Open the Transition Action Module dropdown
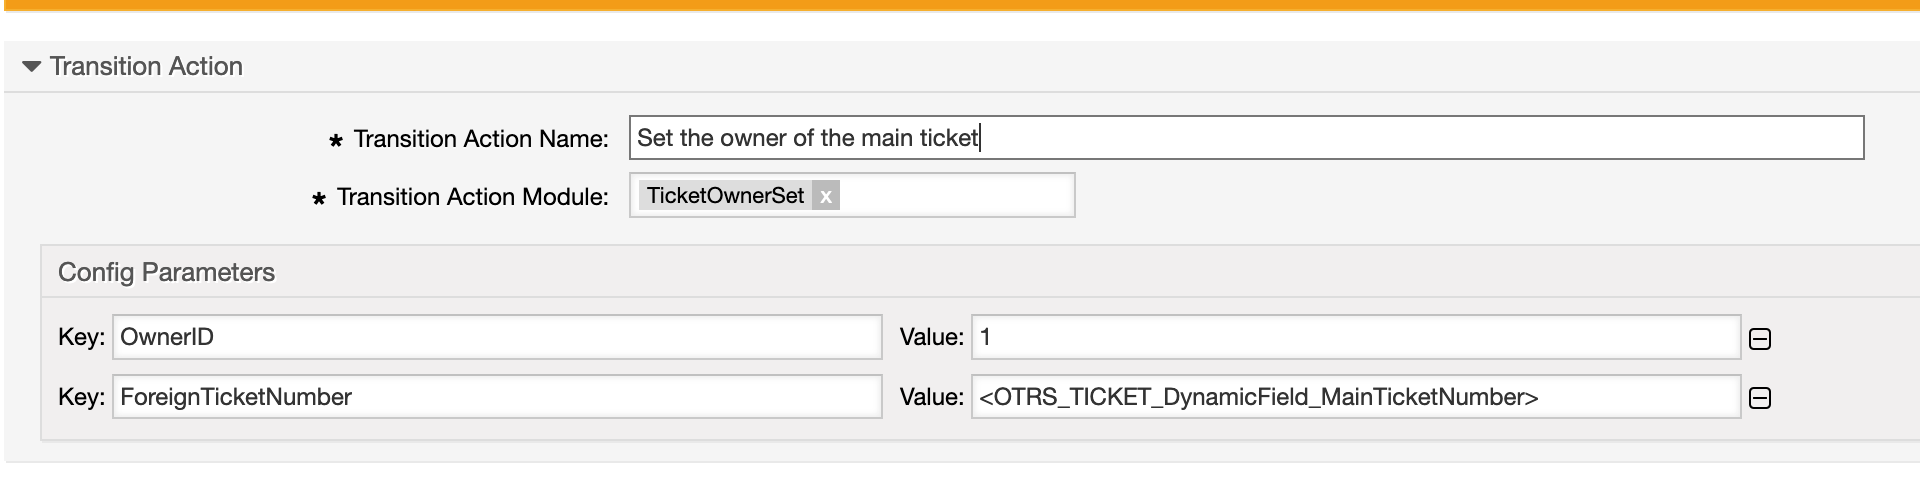 955,196
